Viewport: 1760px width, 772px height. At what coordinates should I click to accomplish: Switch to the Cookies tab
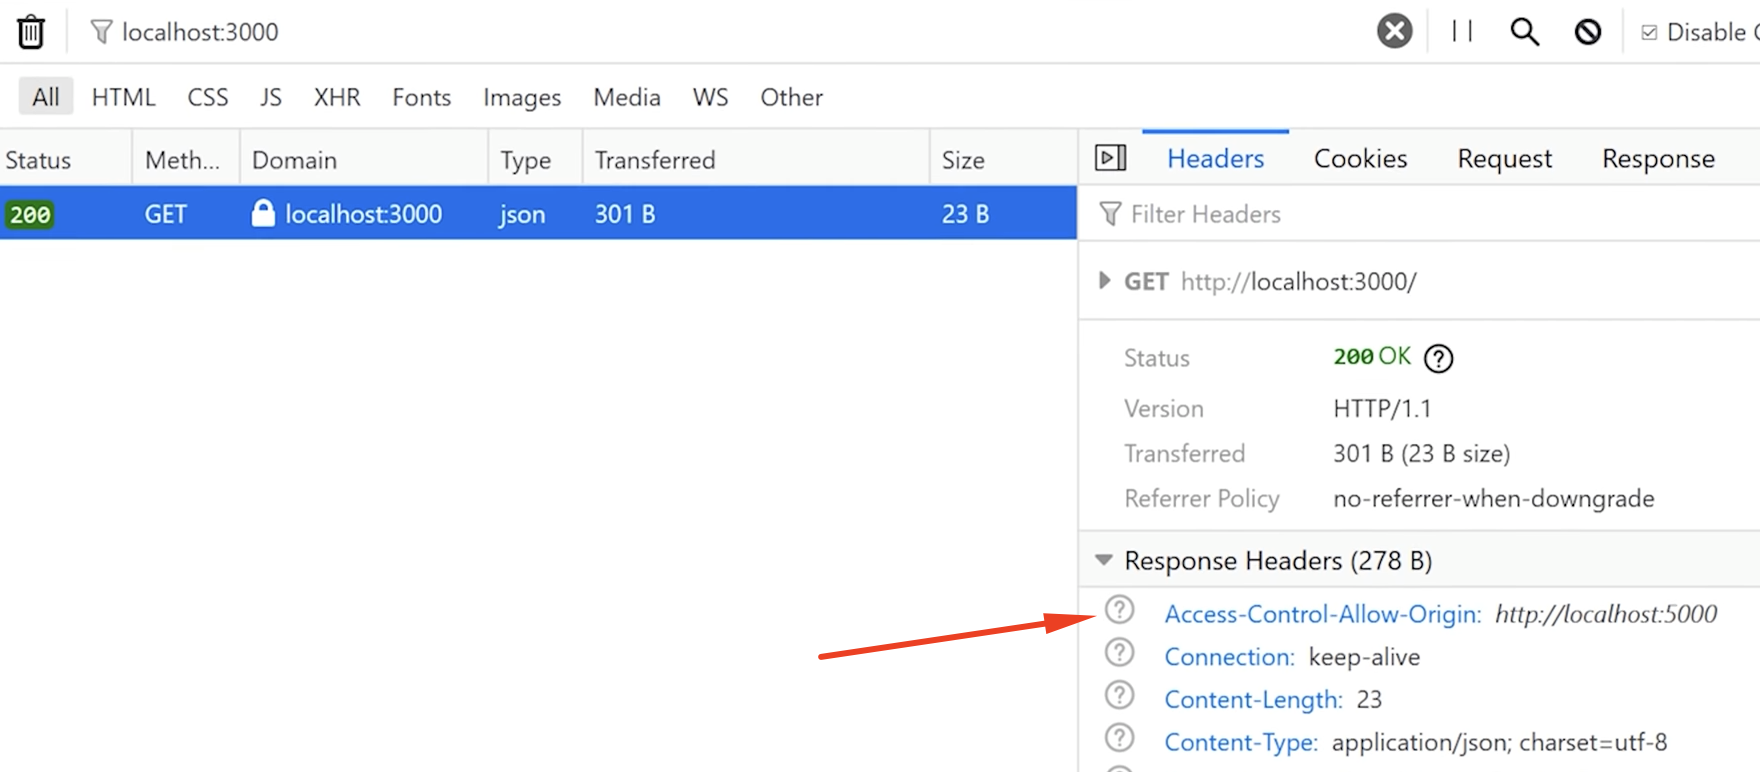point(1360,158)
